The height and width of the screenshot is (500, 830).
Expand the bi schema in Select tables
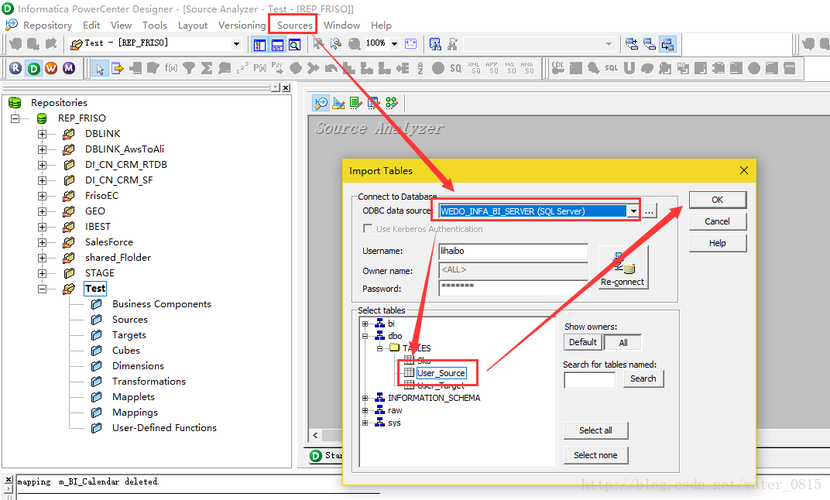pyautogui.click(x=365, y=324)
